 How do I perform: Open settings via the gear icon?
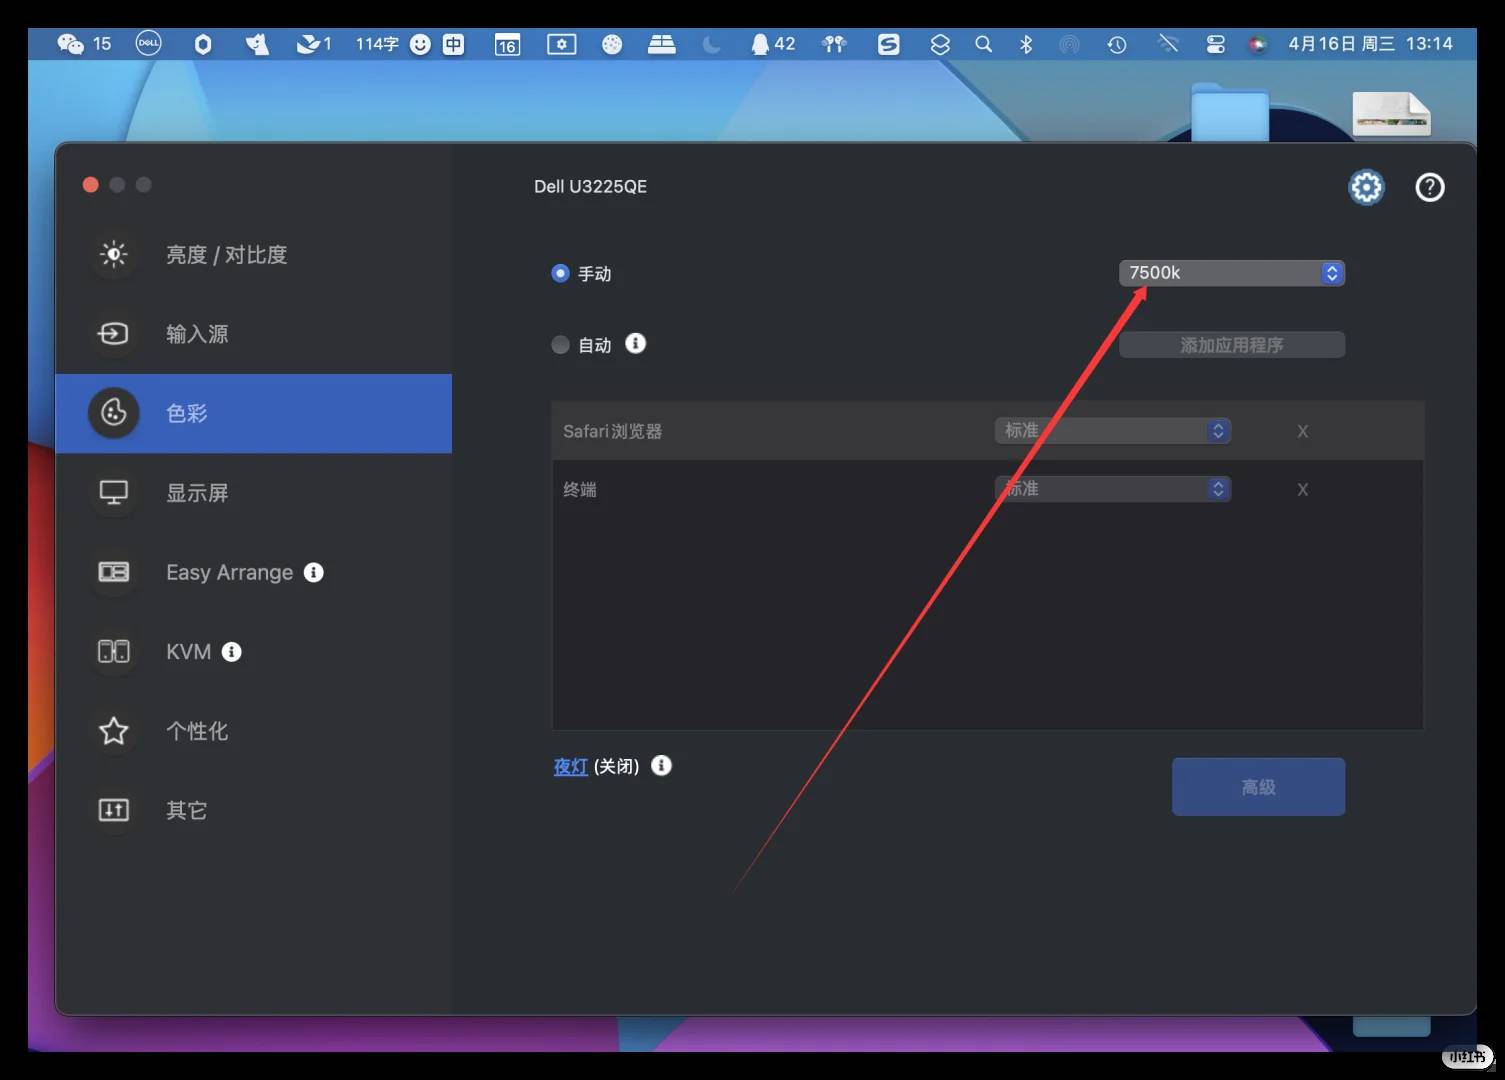pos(1366,187)
